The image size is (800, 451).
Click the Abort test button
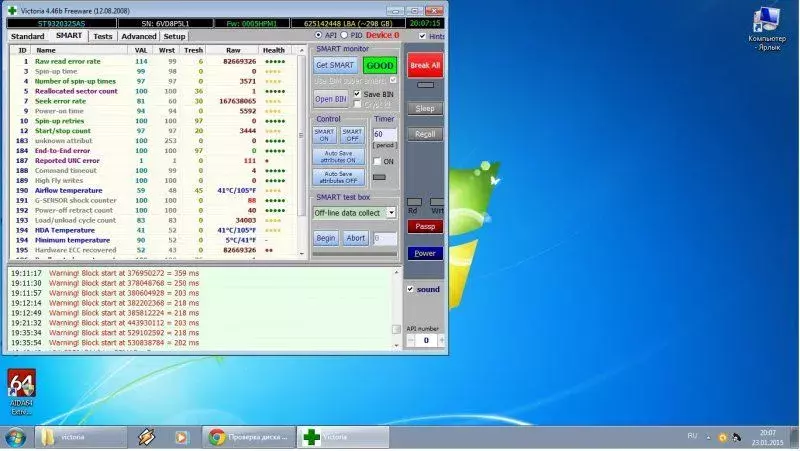click(356, 238)
